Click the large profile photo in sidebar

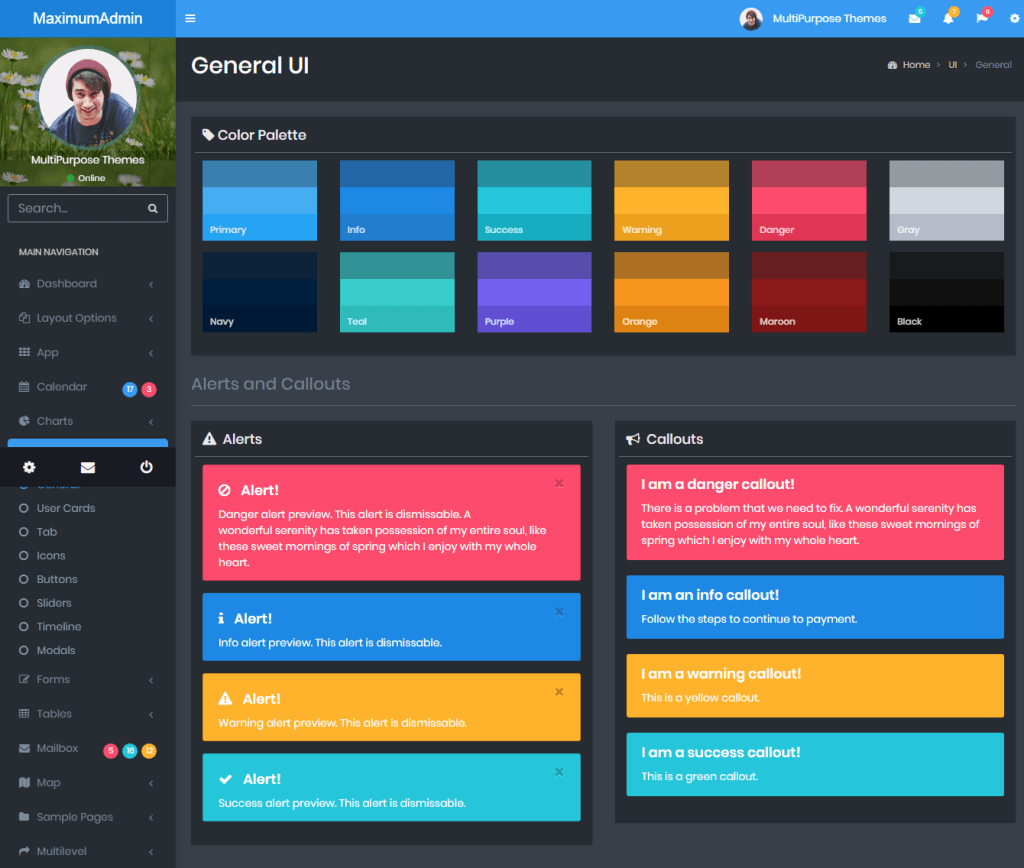[88, 97]
